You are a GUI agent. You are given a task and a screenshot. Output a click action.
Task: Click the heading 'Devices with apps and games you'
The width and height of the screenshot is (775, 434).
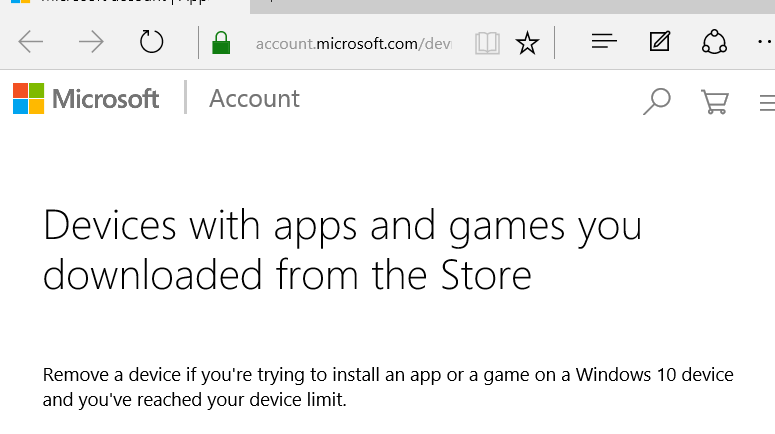(x=342, y=226)
